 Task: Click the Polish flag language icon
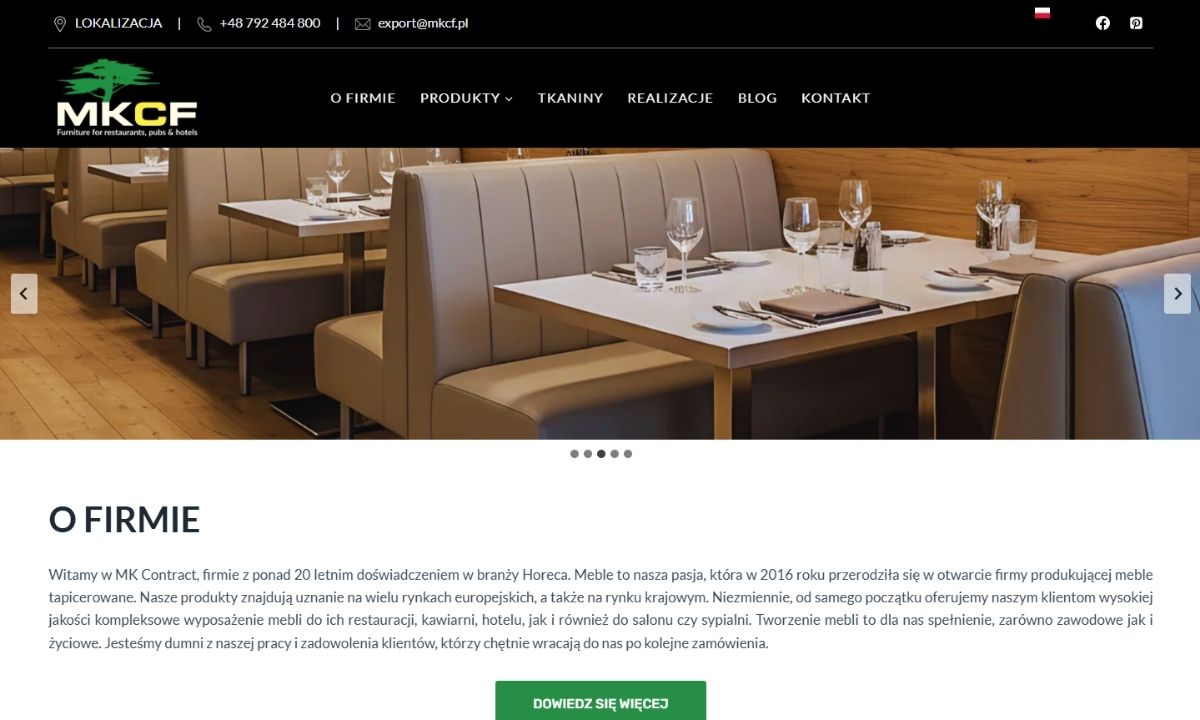1042,13
